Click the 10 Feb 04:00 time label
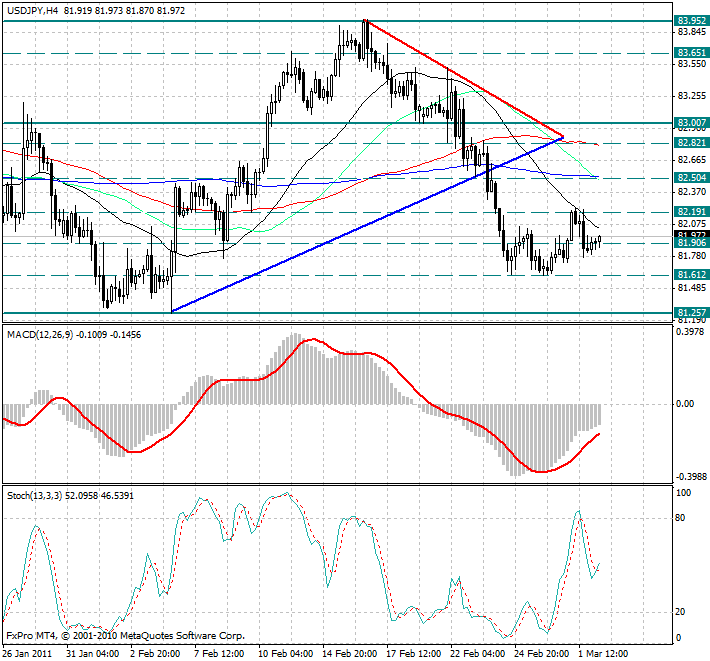 (286, 654)
